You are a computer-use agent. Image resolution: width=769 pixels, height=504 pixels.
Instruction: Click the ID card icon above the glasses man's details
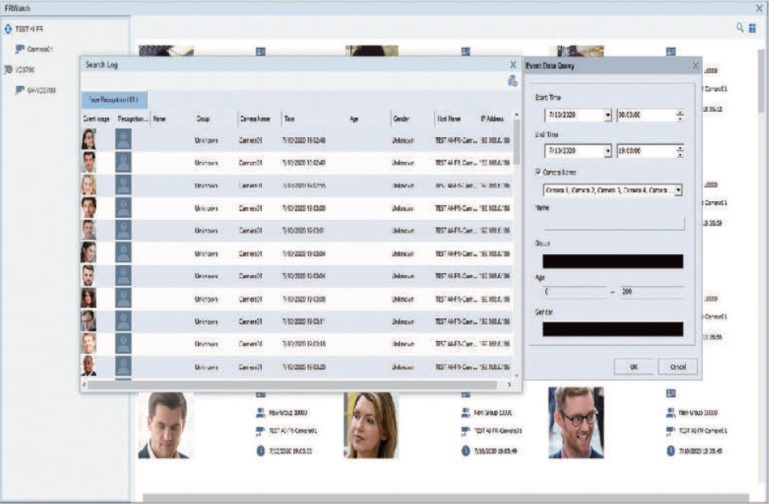coord(670,393)
